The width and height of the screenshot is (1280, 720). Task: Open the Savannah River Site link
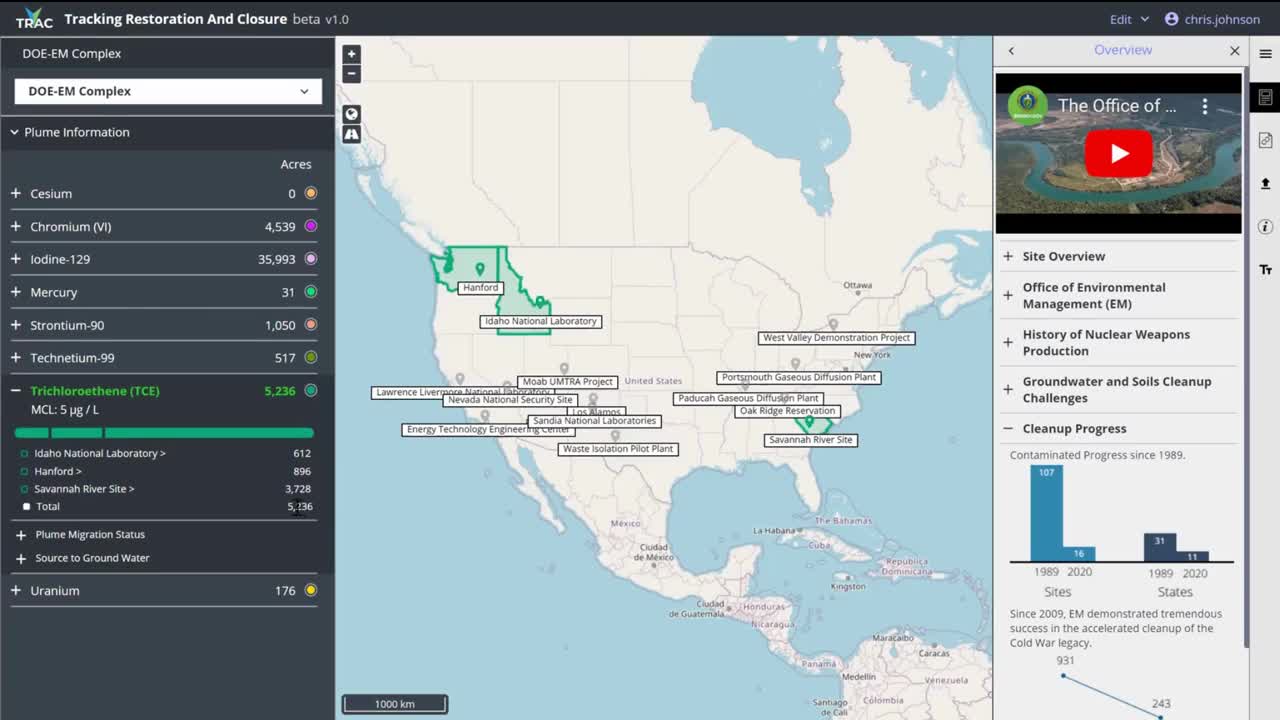point(84,489)
